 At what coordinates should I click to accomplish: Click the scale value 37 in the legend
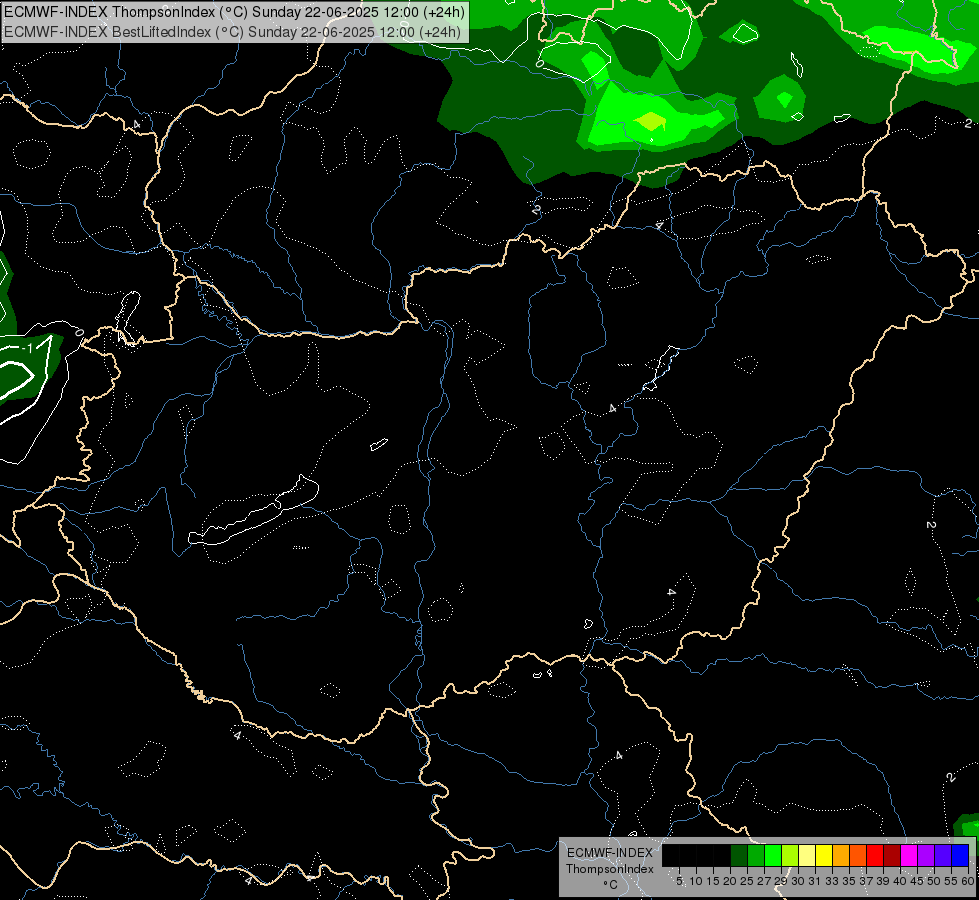tap(866, 881)
